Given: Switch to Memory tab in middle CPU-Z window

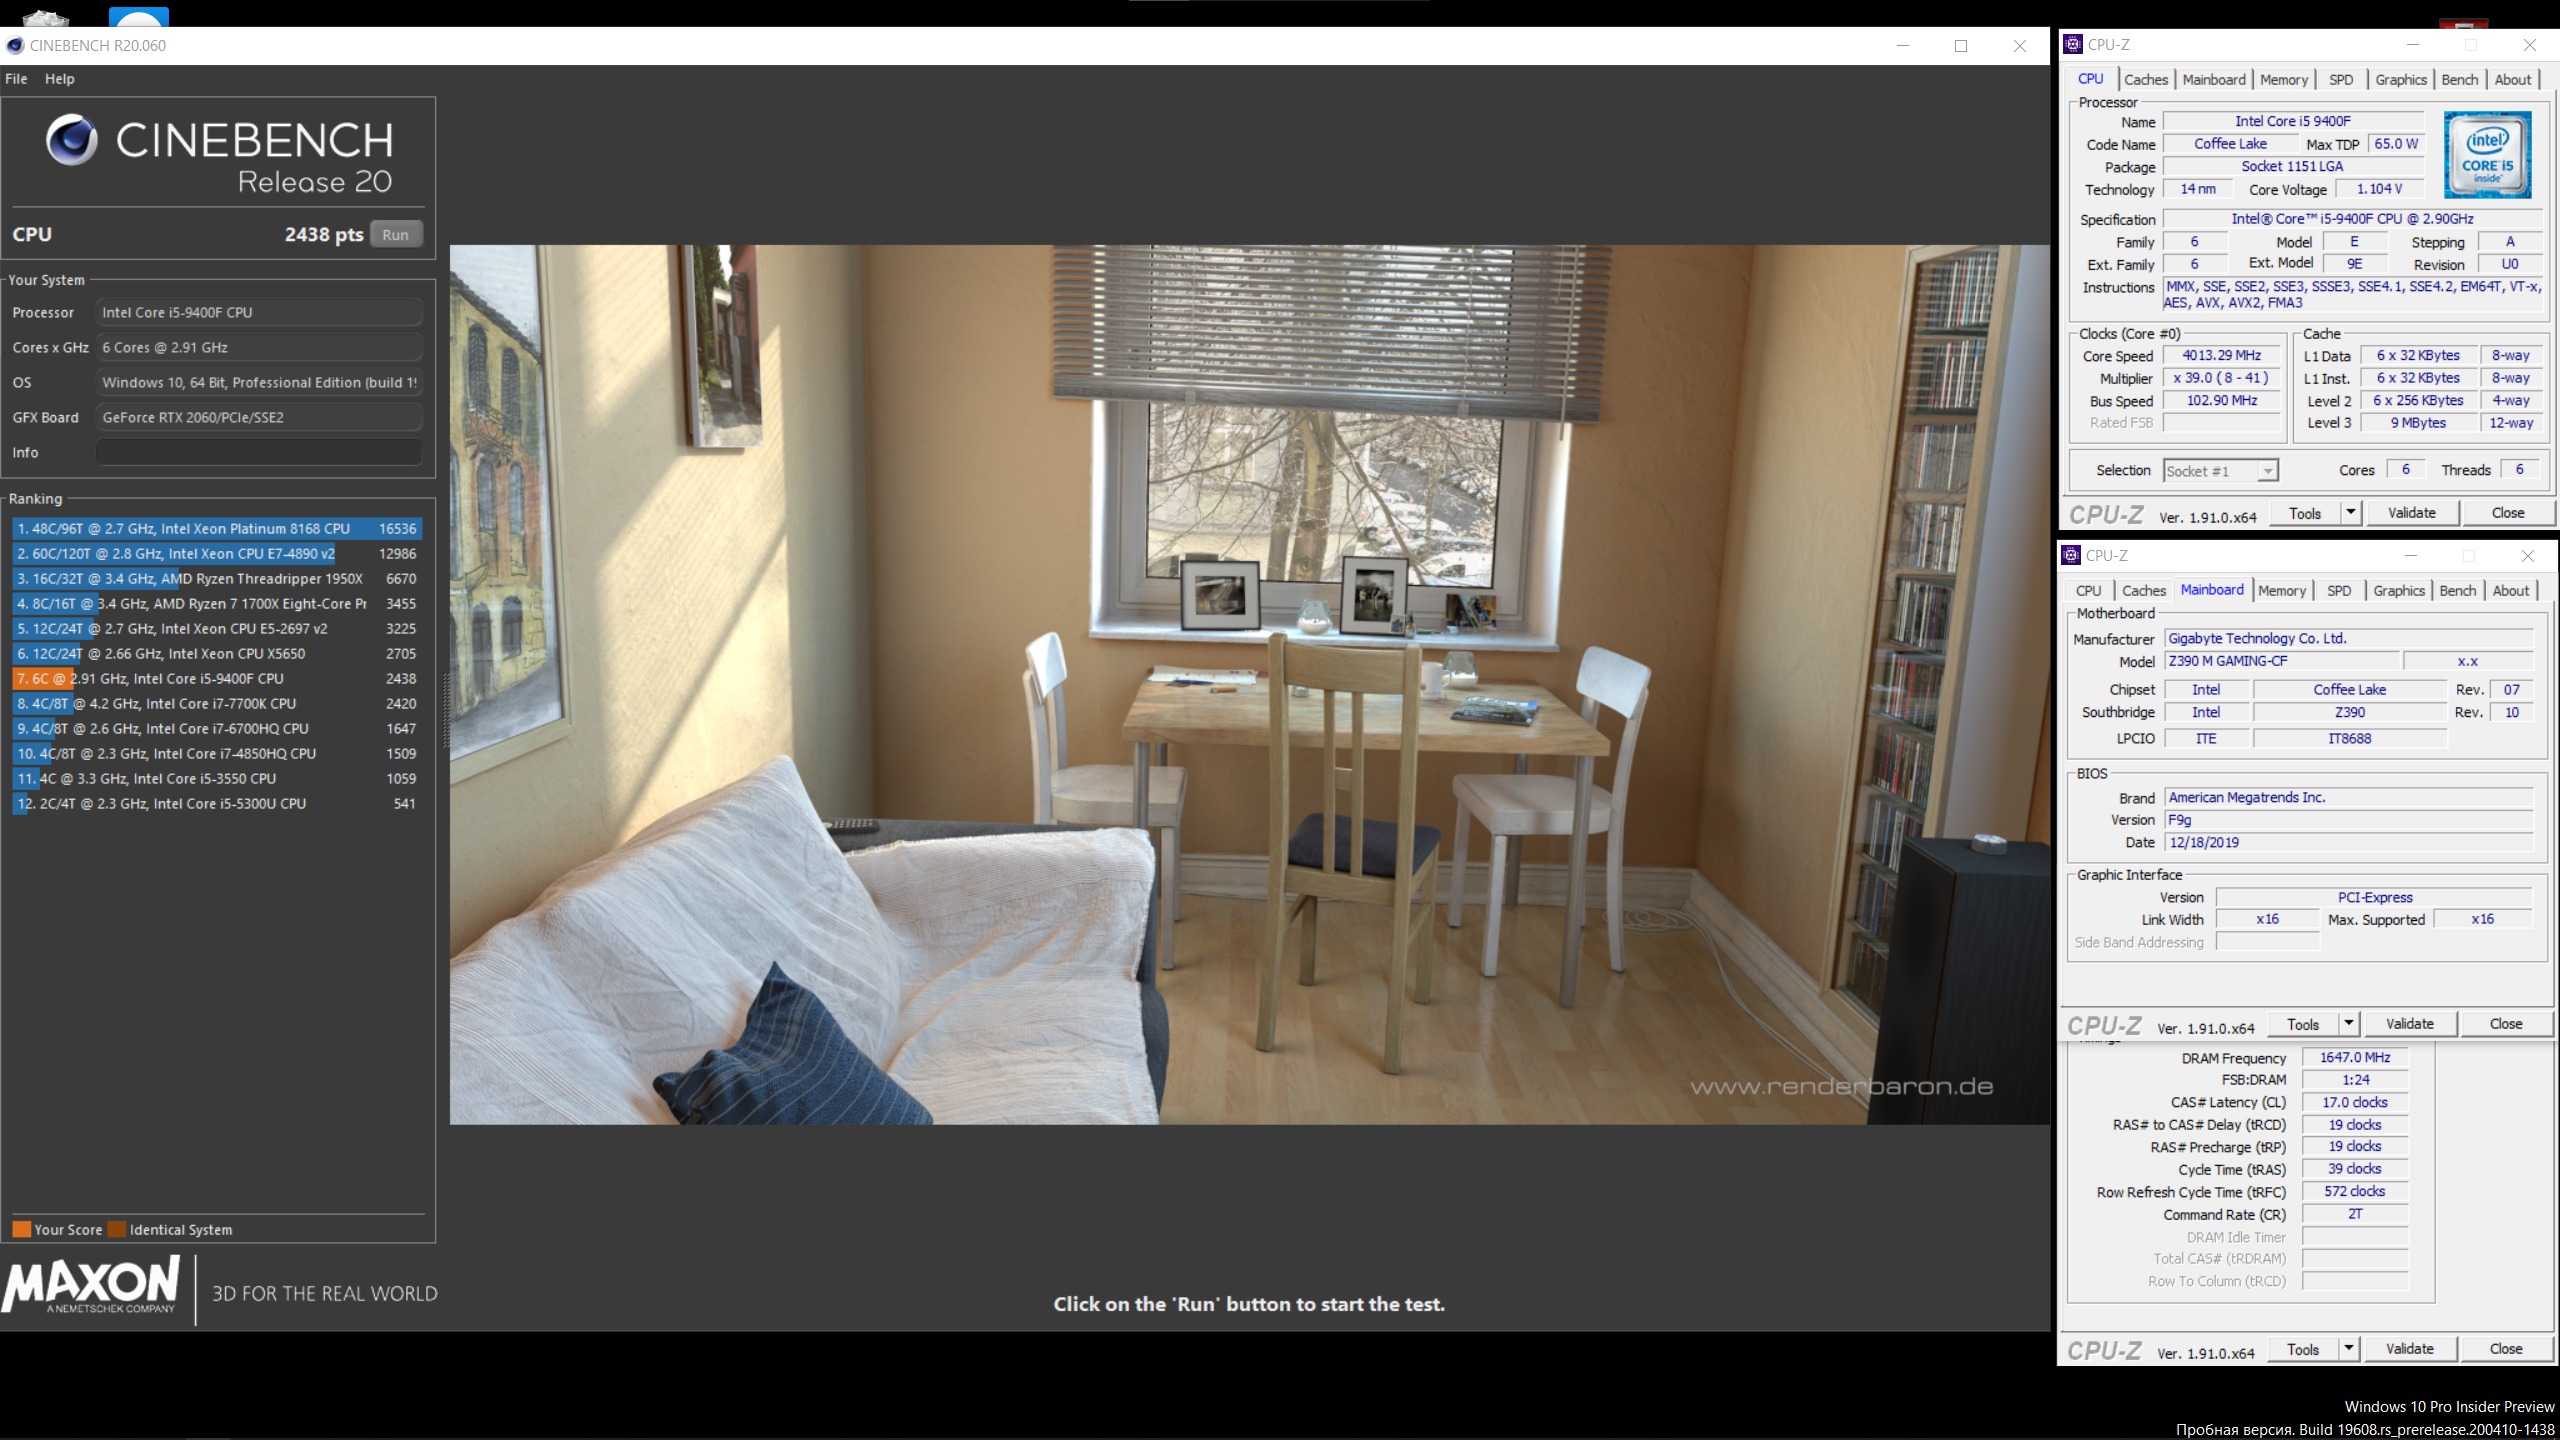Looking at the screenshot, I should pos(2282,590).
